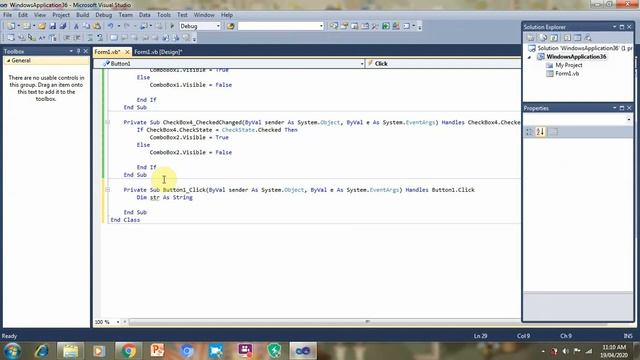Open PowerPoint from the taskbar
Screen dimensions: 640x360
[157, 351]
